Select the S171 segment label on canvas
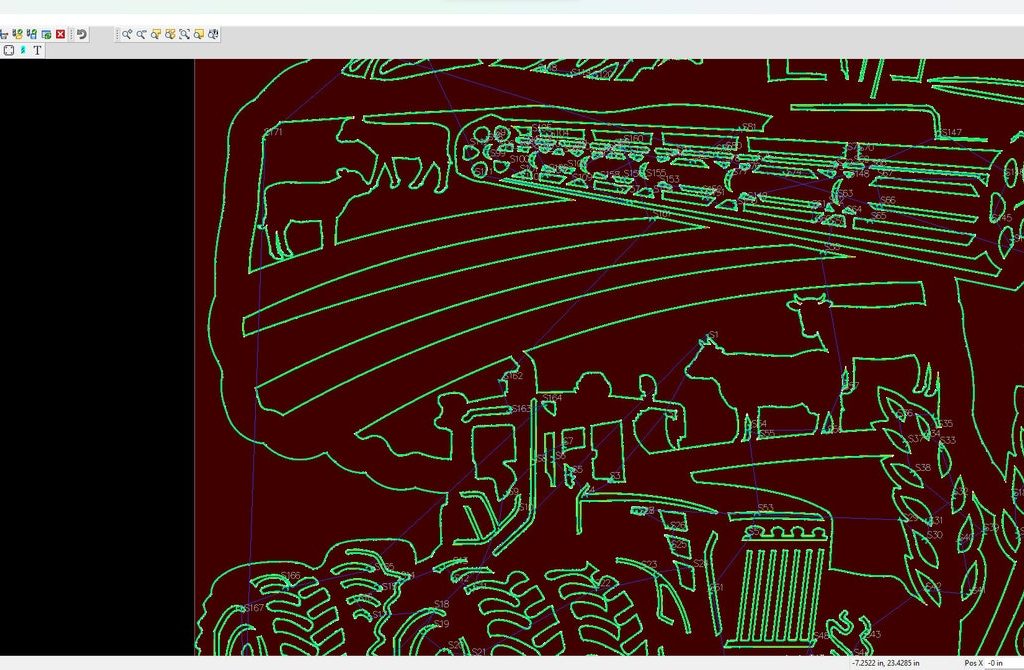The image size is (1024, 670). [273, 132]
